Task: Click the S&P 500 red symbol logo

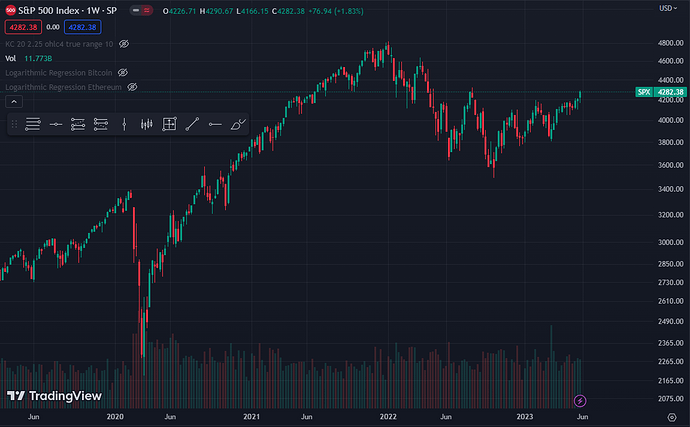Action: 11,10
